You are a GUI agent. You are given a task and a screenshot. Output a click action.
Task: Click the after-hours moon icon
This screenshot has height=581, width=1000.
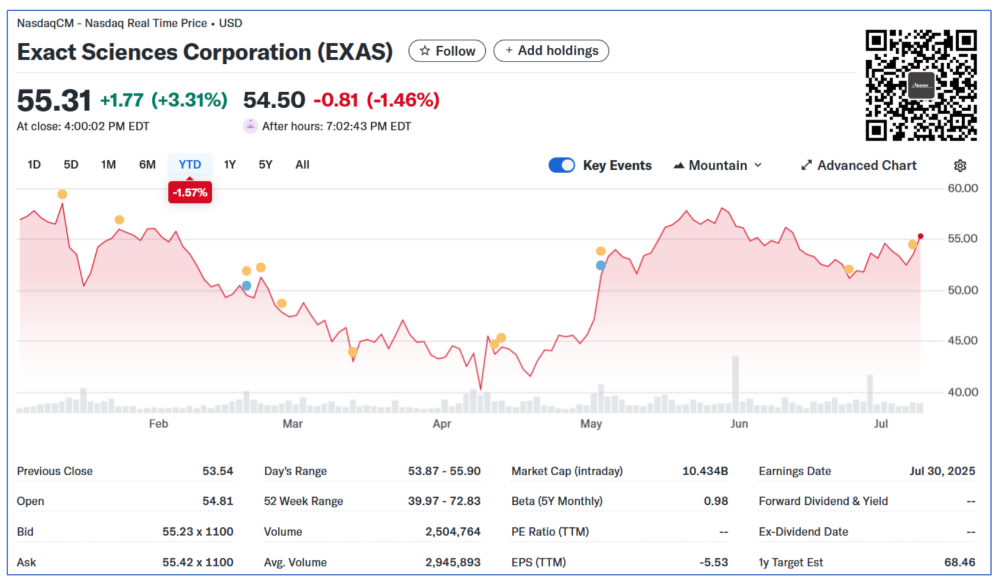click(250, 126)
